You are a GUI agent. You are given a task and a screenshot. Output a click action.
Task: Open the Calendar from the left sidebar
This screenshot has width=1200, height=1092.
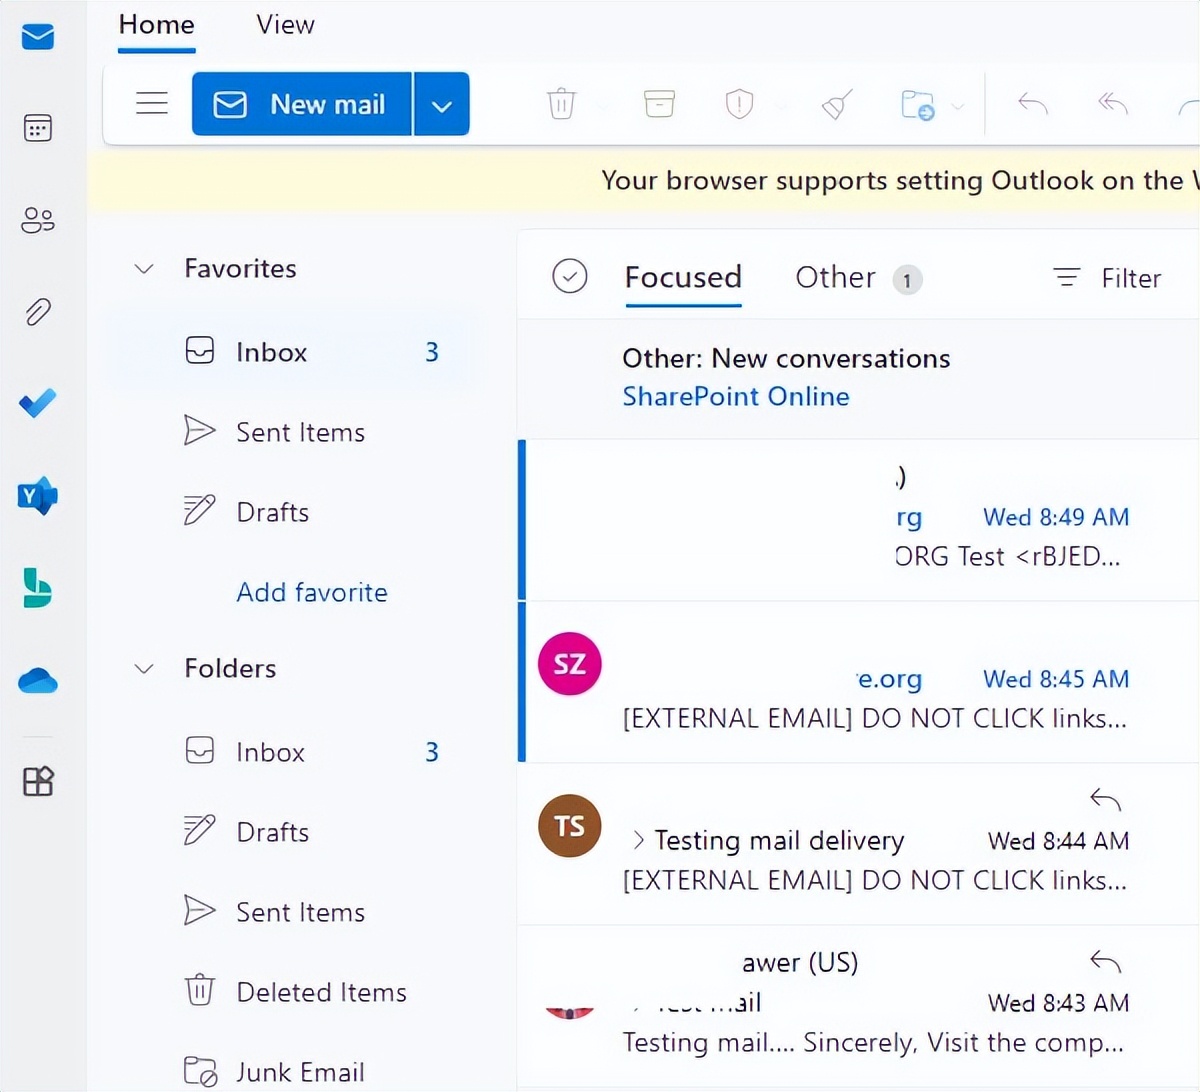(x=38, y=128)
